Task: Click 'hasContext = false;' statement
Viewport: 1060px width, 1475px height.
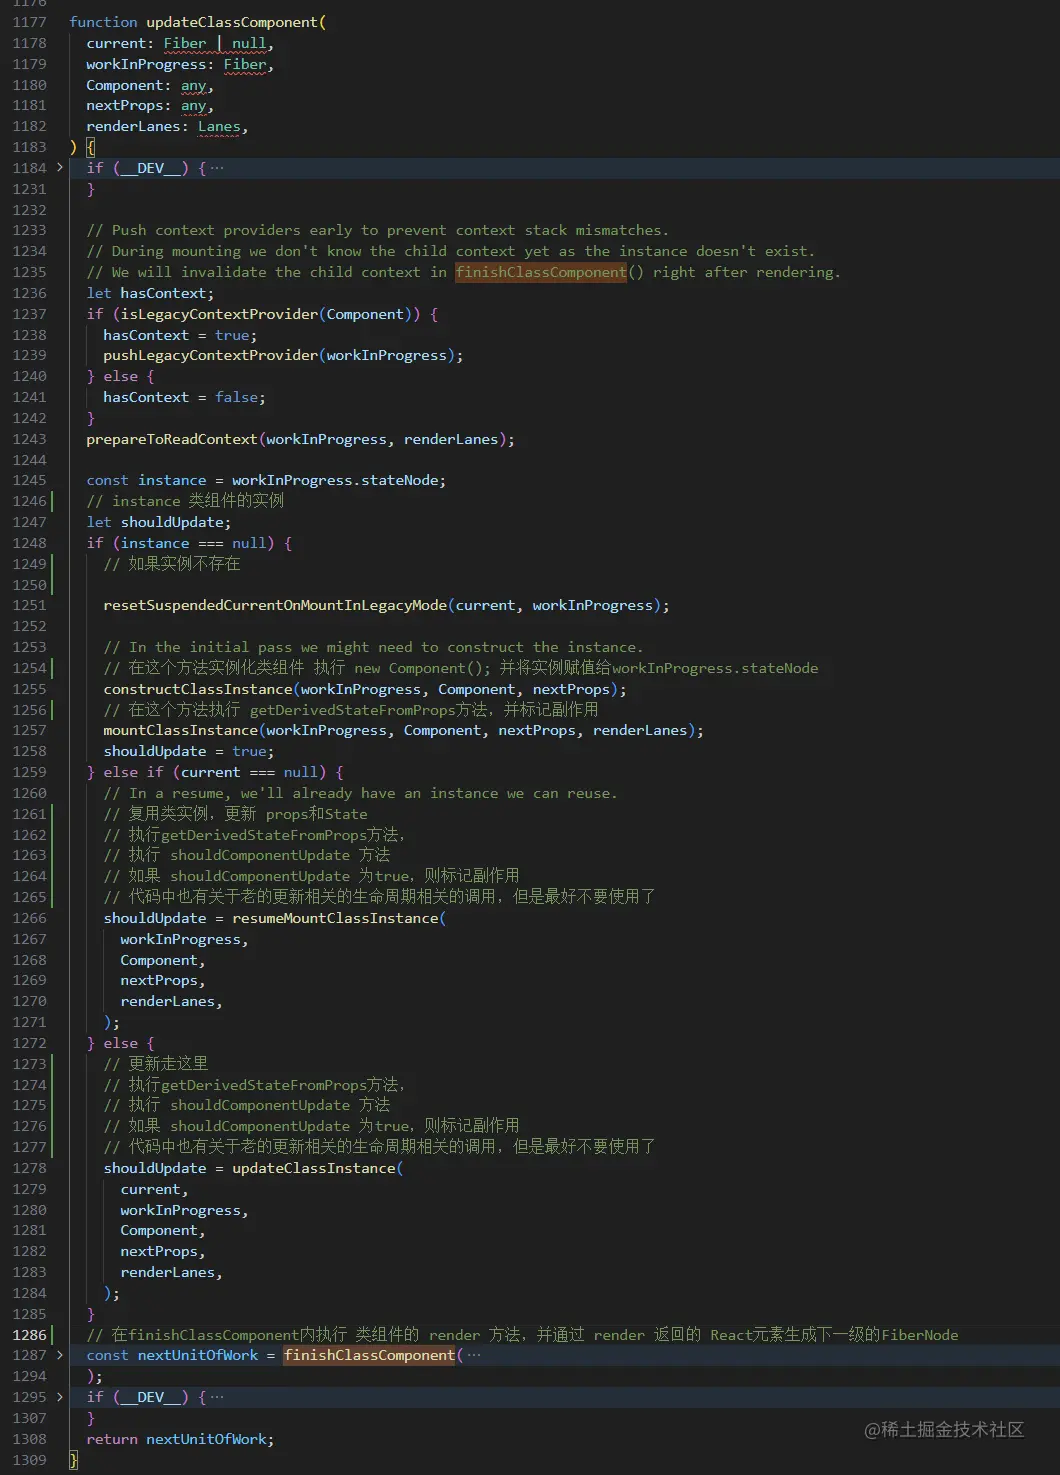Action: 184,397
